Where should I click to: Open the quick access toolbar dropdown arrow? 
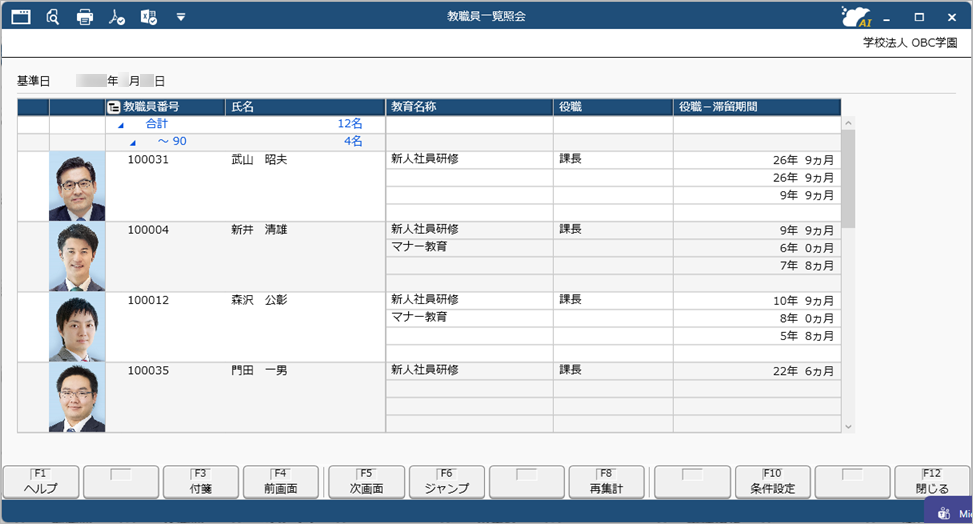tap(181, 17)
